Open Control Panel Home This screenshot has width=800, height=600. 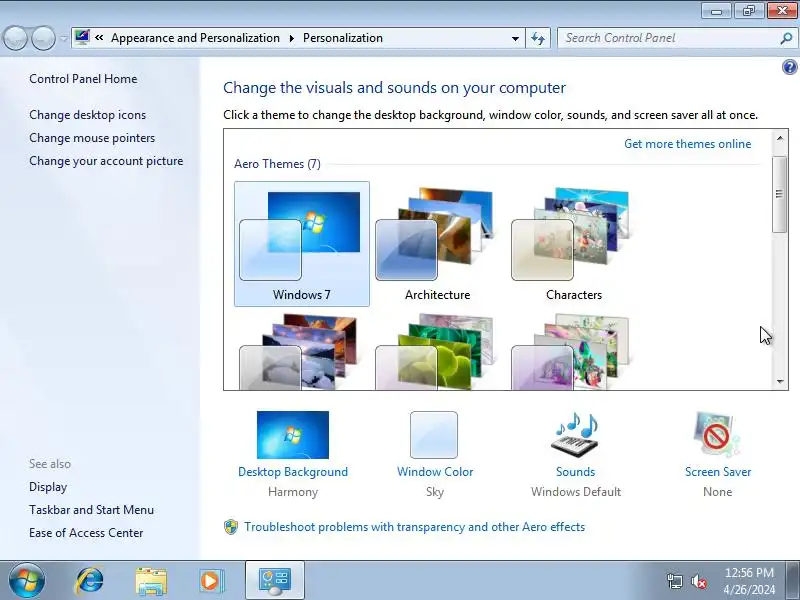(x=83, y=79)
